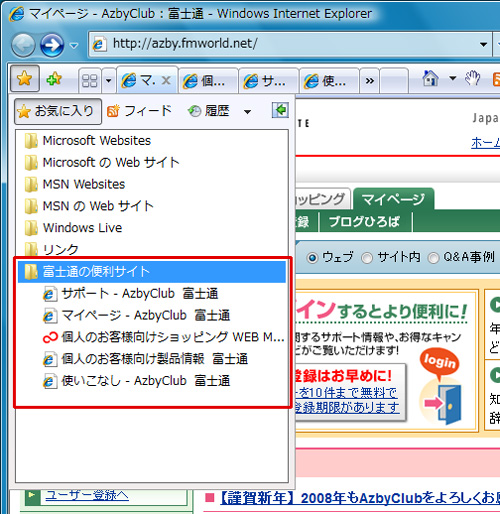Click the ユーザー登録へ link

click(87, 496)
